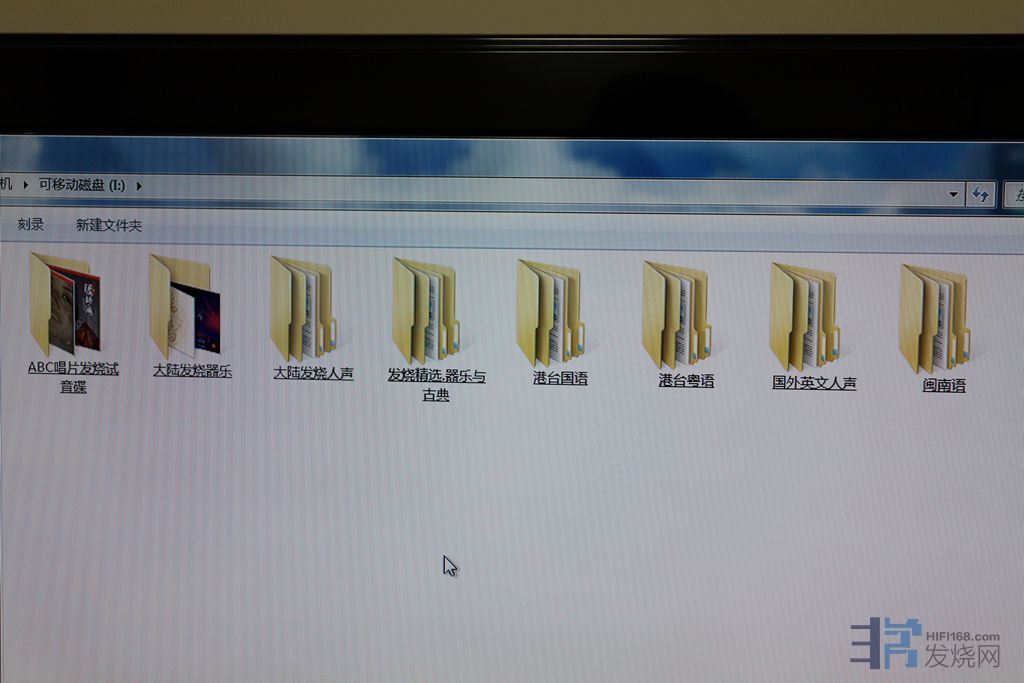Viewport: 1024px width, 683px height.
Task: Open the address bar history dropdown arrow
Action: tap(953, 194)
